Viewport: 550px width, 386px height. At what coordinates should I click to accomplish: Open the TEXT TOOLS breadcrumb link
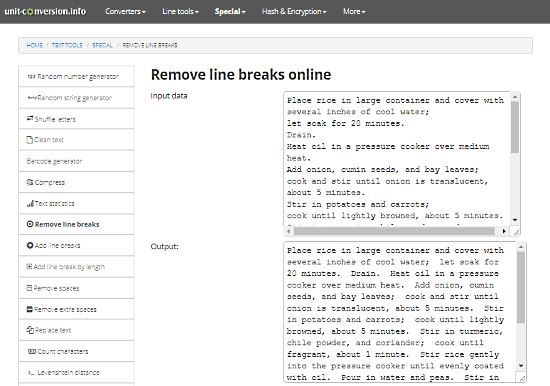[67, 45]
